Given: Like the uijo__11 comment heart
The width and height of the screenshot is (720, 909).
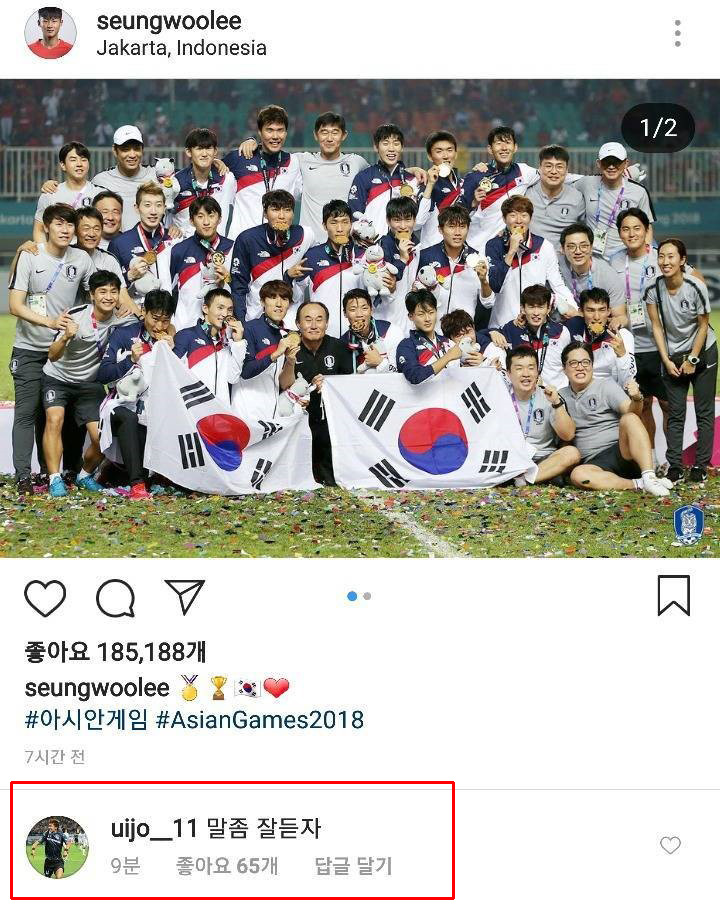Looking at the screenshot, I should pyautogui.click(x=670, y=845).
